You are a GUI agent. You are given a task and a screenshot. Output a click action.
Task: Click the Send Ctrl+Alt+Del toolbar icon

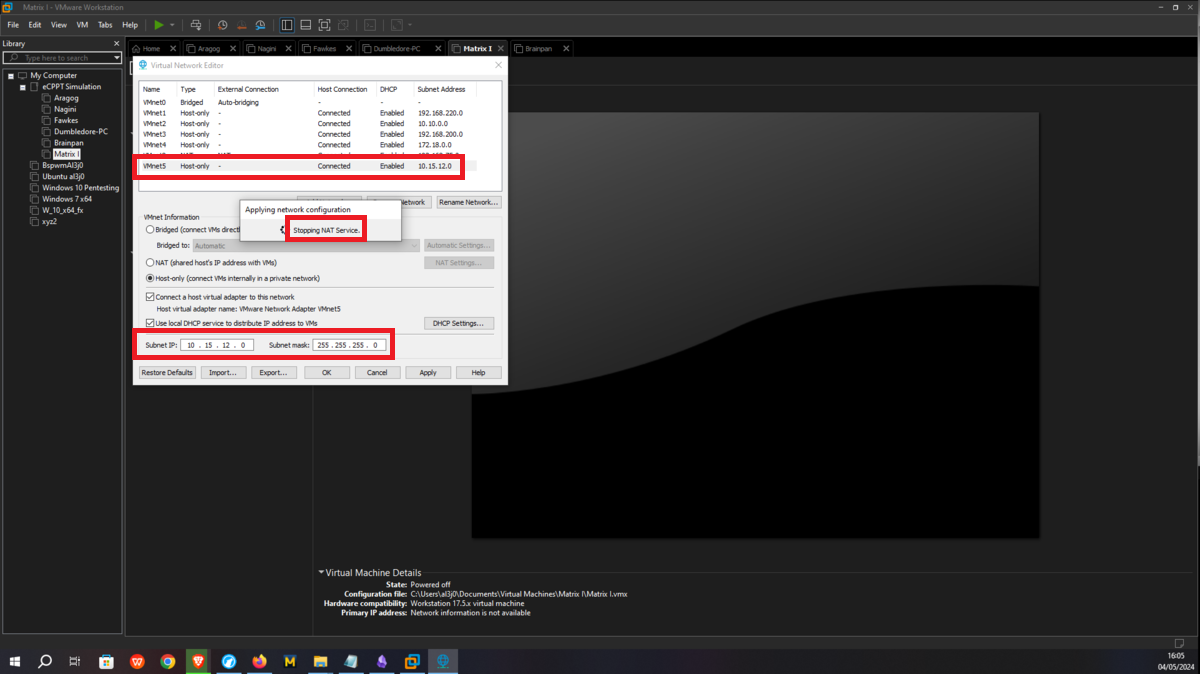195,24
